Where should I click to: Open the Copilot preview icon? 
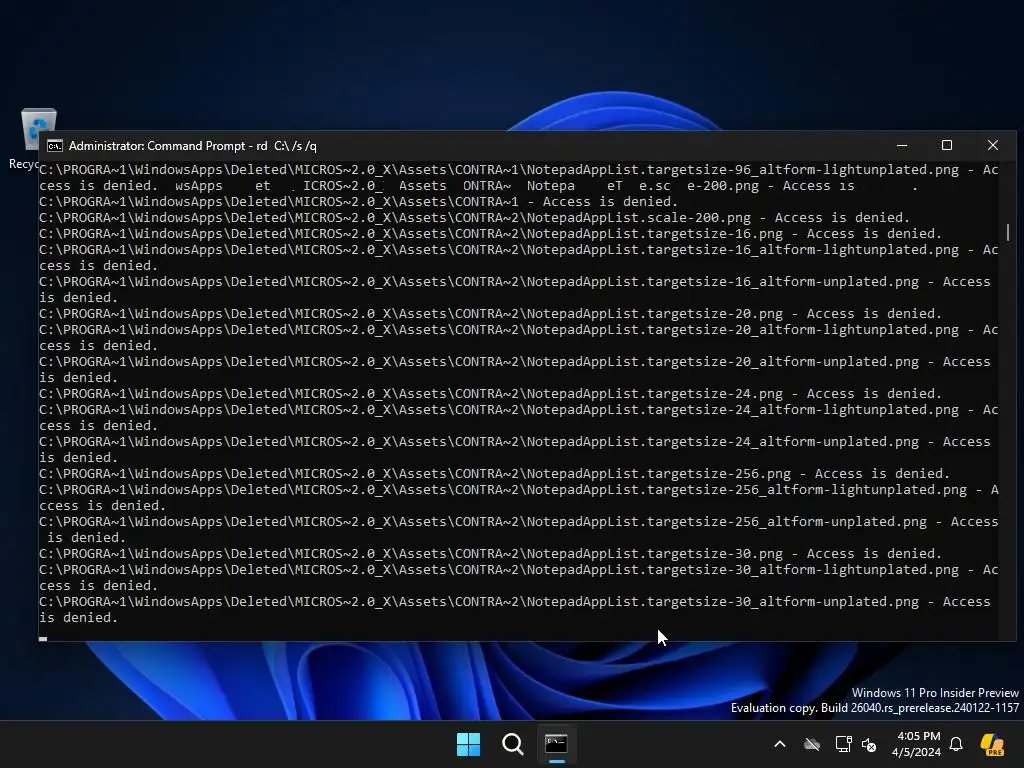coord(993,744)
